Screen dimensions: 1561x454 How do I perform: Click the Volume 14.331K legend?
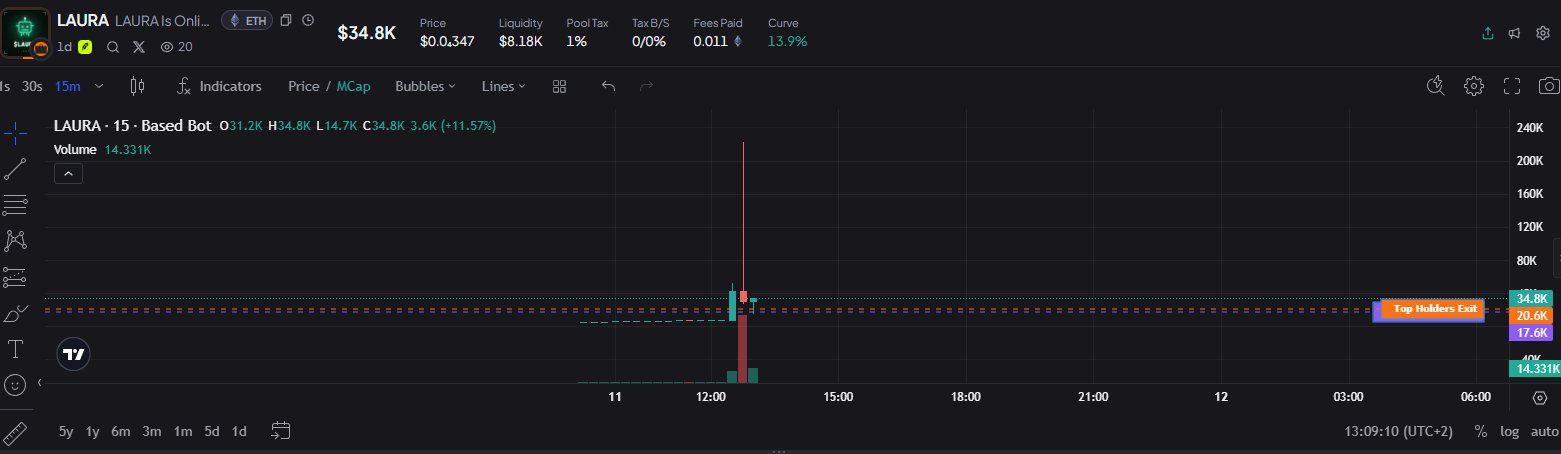coord(103,149)
